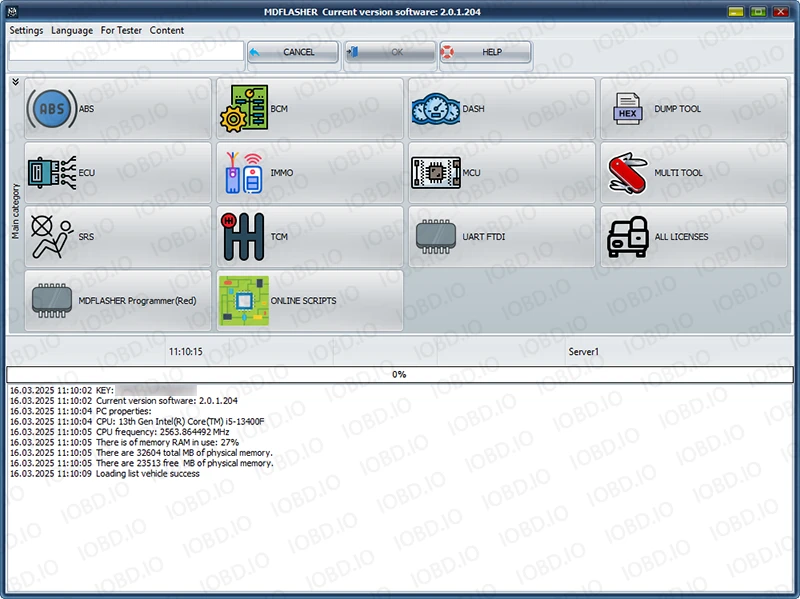Minimize the MDFLASHER window
Image resolution: width=800 pixels, height=599 pixels.
pyautogui.click(x=735, y=11)
